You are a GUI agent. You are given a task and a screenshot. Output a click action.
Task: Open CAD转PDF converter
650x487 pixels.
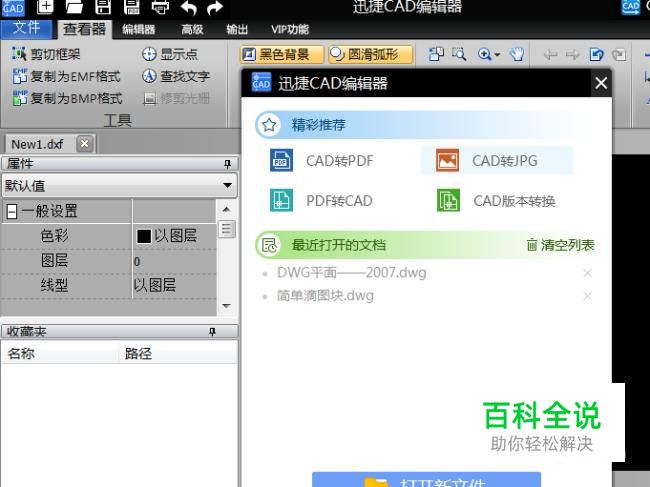click(322, 160)
